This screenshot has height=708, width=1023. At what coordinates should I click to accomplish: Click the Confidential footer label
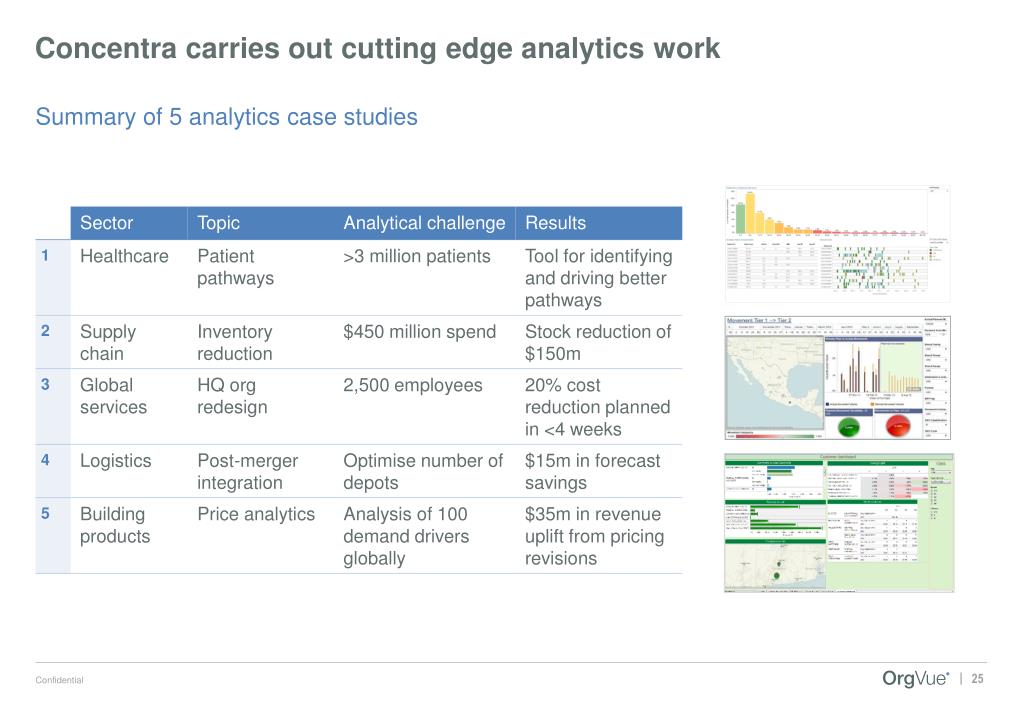pyautogui.click(x=59, y=680)
